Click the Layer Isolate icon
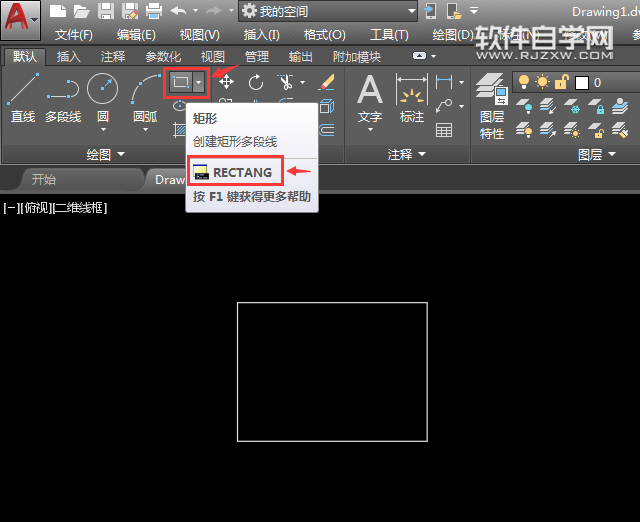This screenshot has width=640, height=522. [620, 106]
